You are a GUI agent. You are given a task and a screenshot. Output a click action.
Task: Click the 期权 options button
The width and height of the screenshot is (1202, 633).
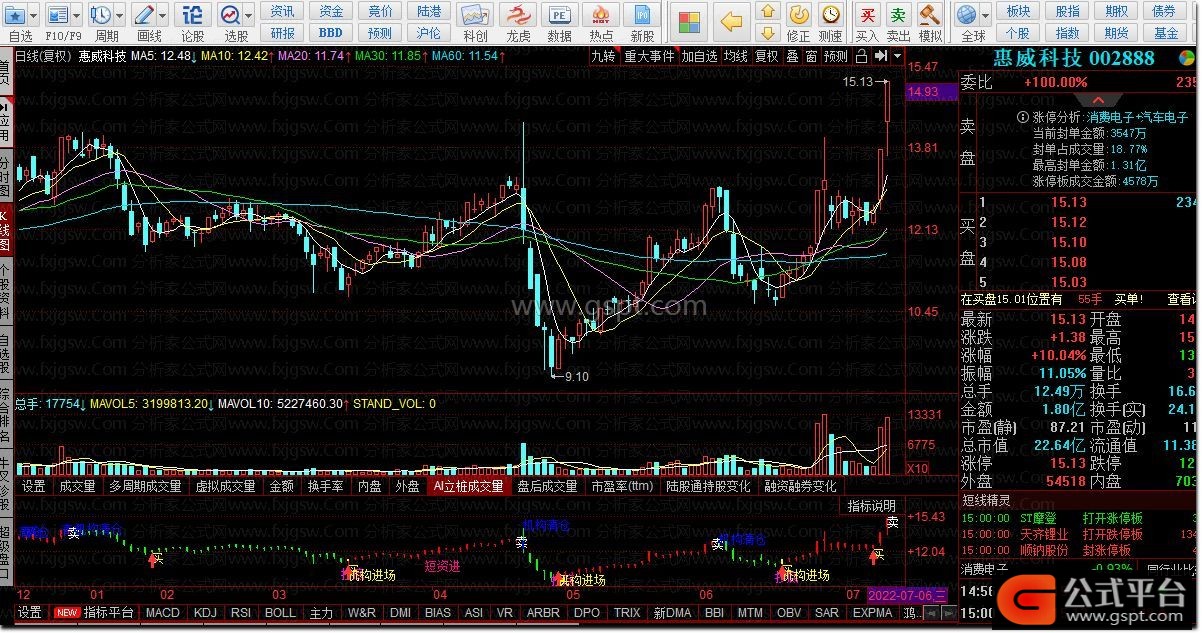(x=1116, y=11)
